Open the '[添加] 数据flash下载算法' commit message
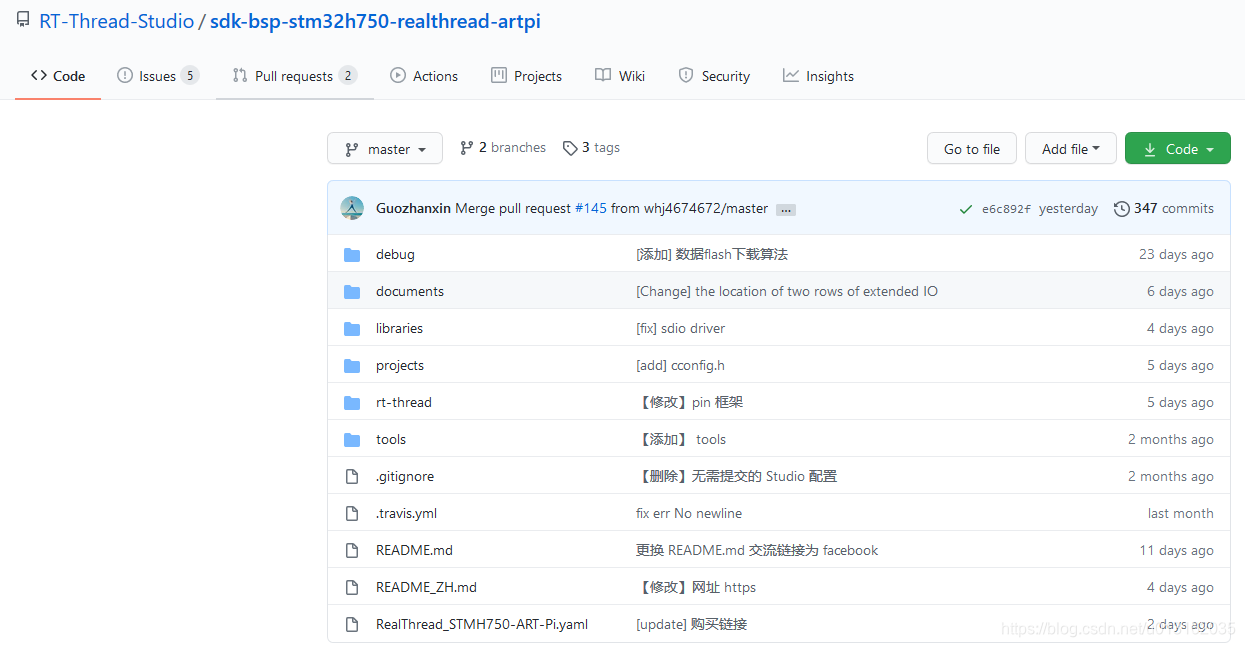This screenshot has height=647, width=1245. 712,255
